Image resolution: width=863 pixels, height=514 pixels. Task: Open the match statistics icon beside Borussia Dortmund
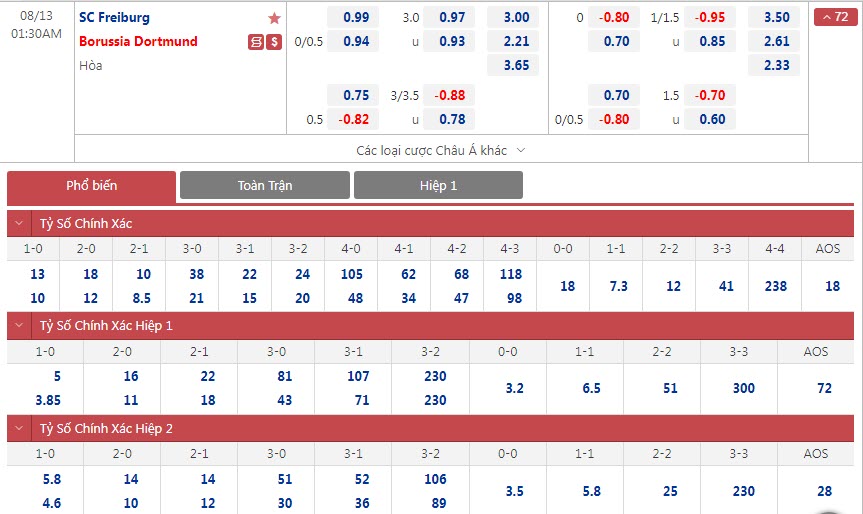pyautogui.click(x=256, y=42)
